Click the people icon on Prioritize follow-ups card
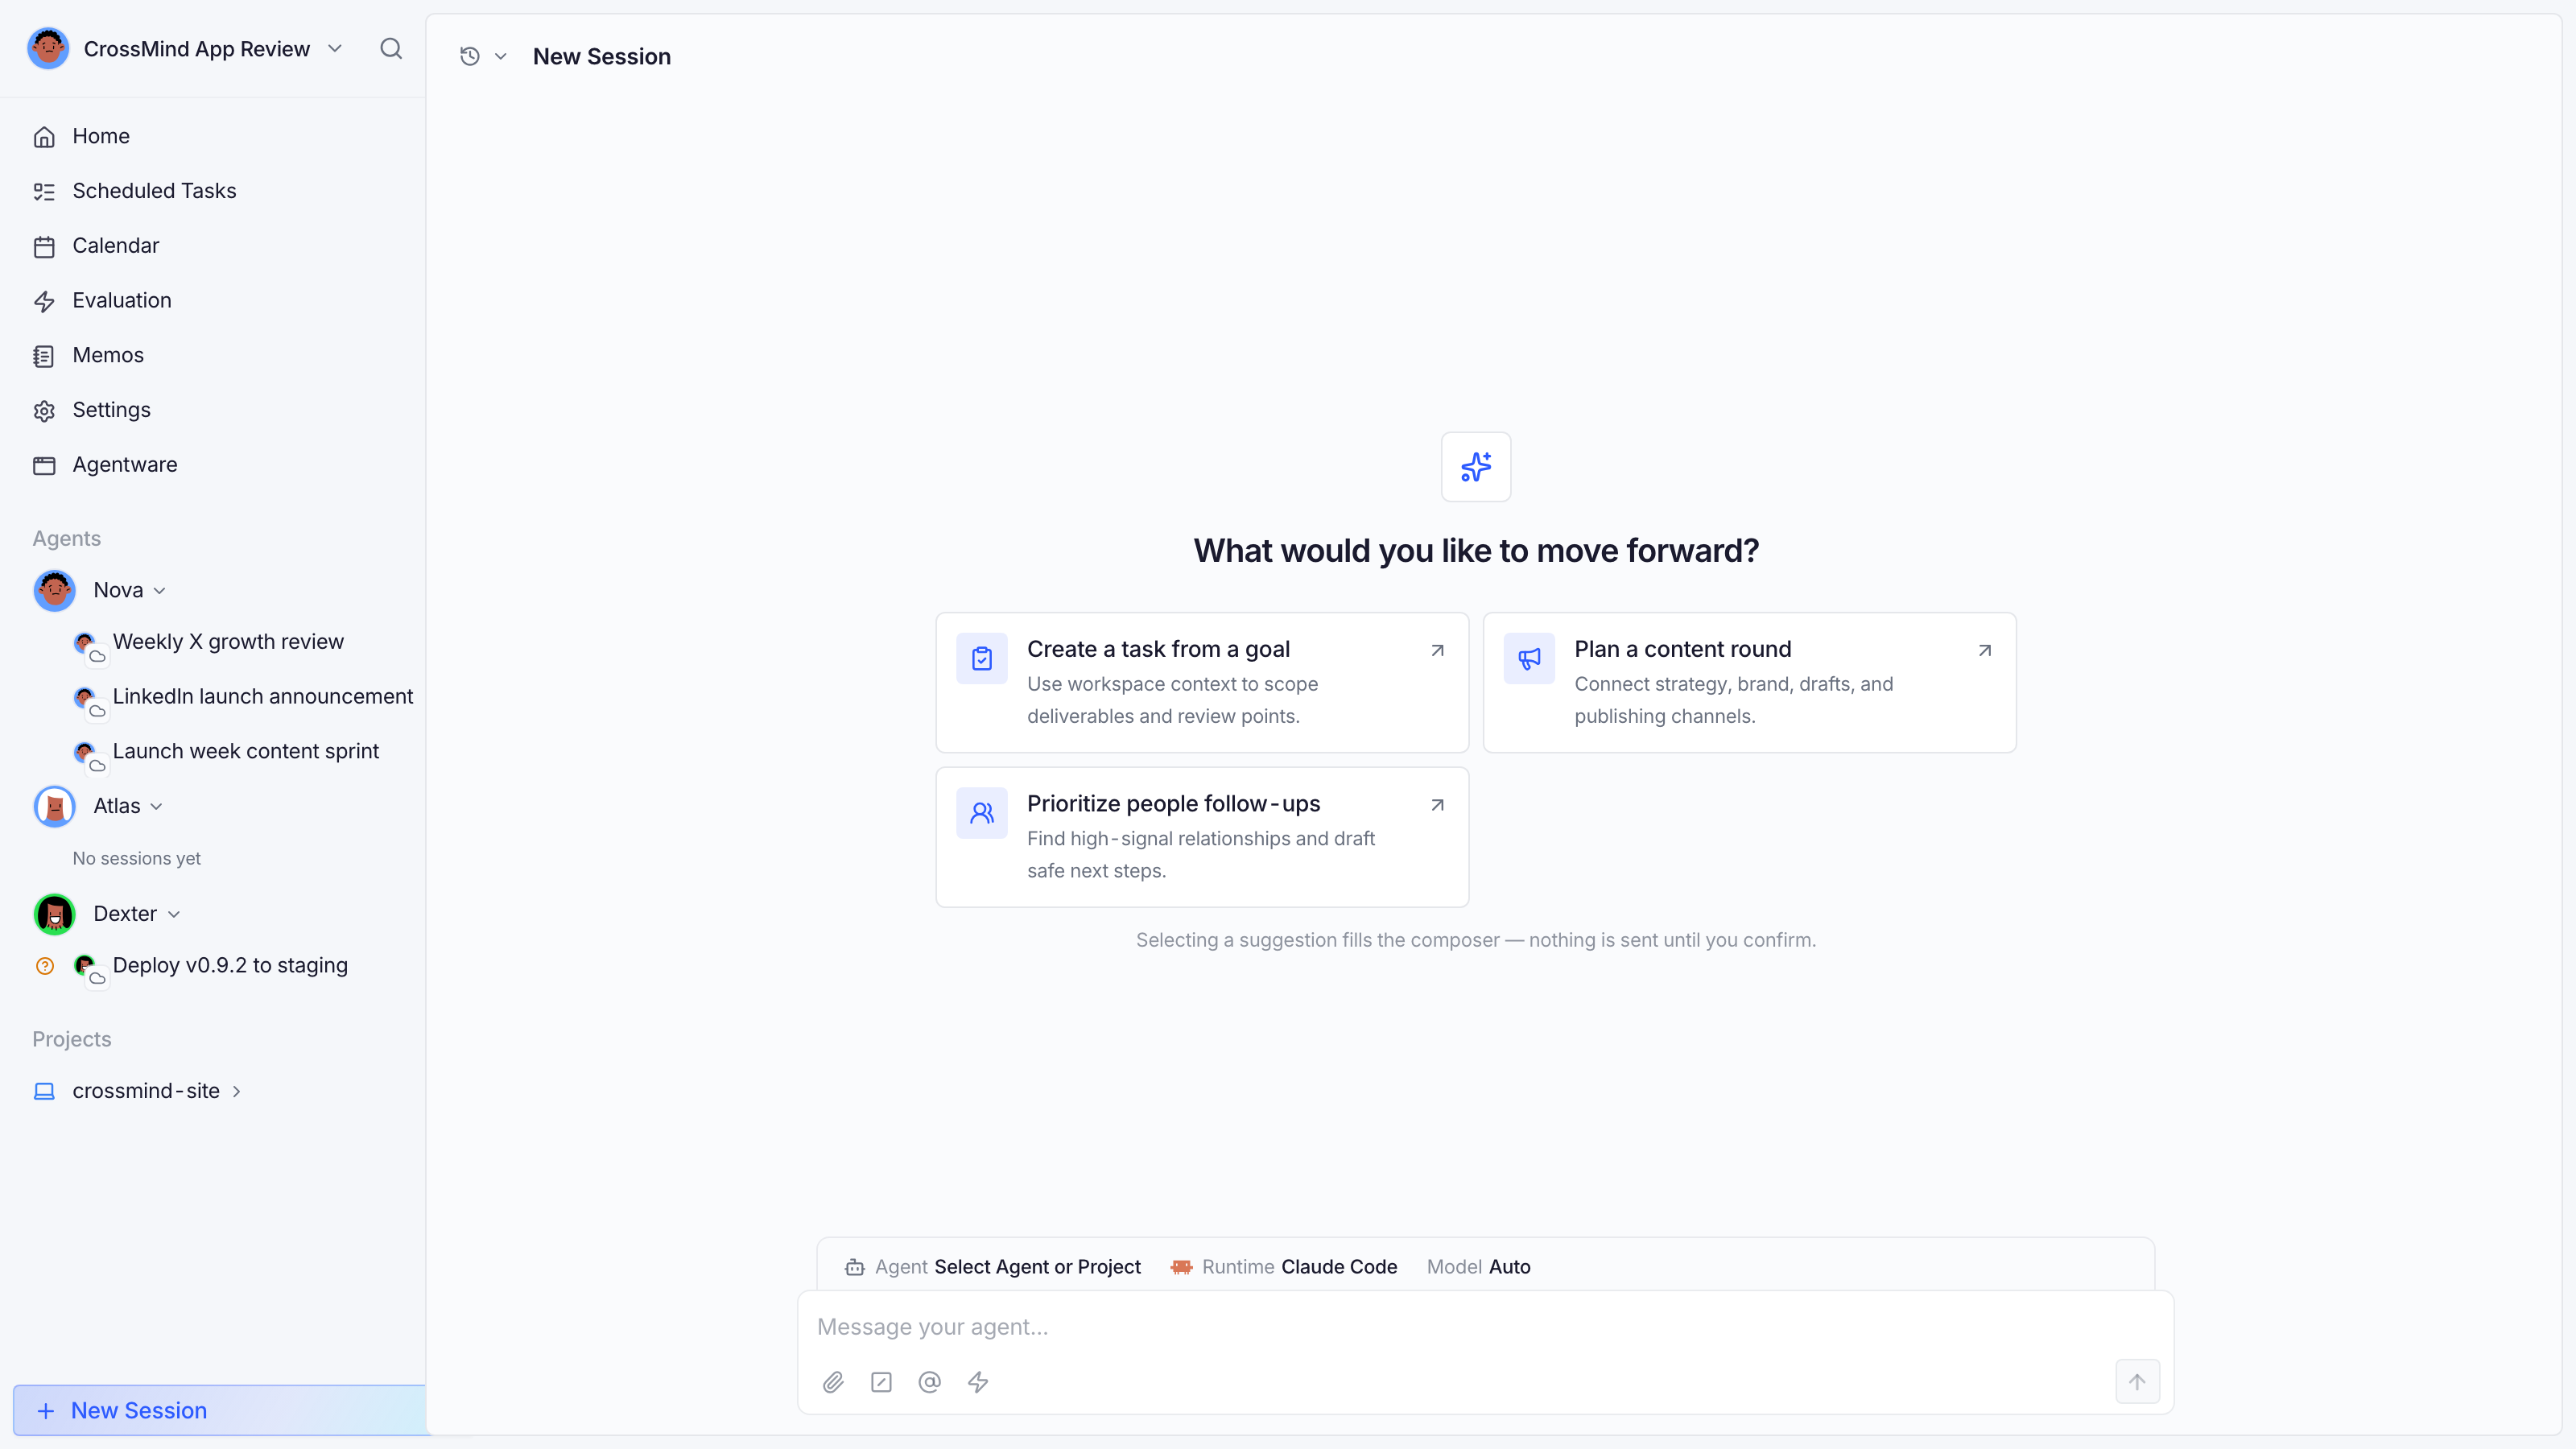 [982, 813]
